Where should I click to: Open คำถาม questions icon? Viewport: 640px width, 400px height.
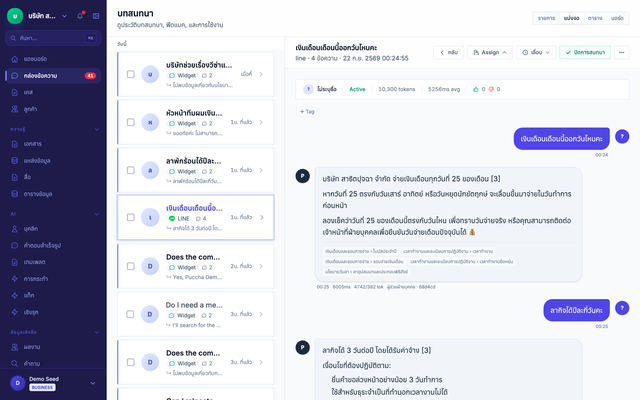pos(15,363)
